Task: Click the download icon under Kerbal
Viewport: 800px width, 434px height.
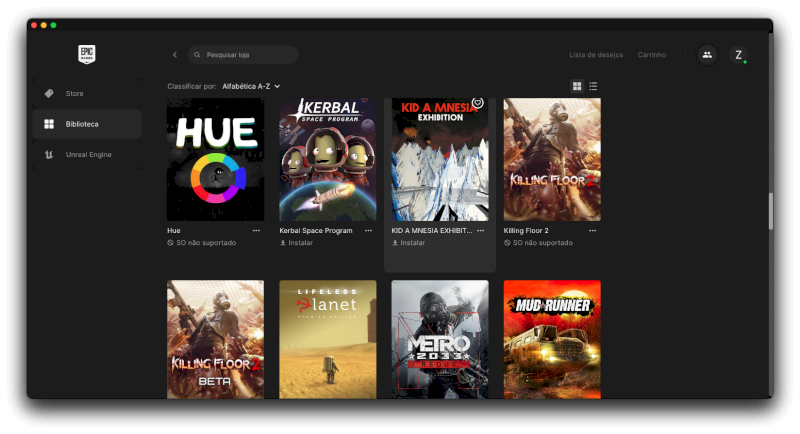Action: 283,243
